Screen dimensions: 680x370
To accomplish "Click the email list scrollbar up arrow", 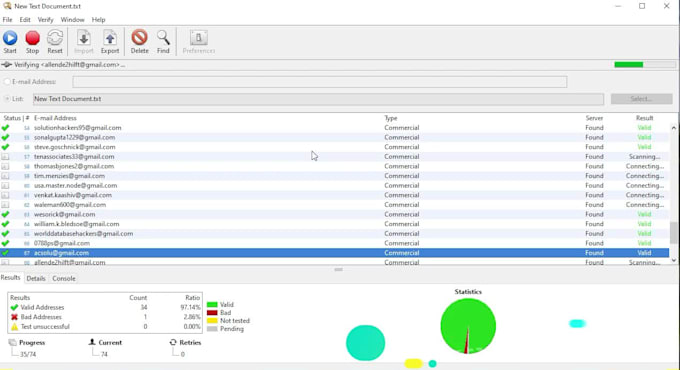I will pyautogui.click(x=673, y=128).
